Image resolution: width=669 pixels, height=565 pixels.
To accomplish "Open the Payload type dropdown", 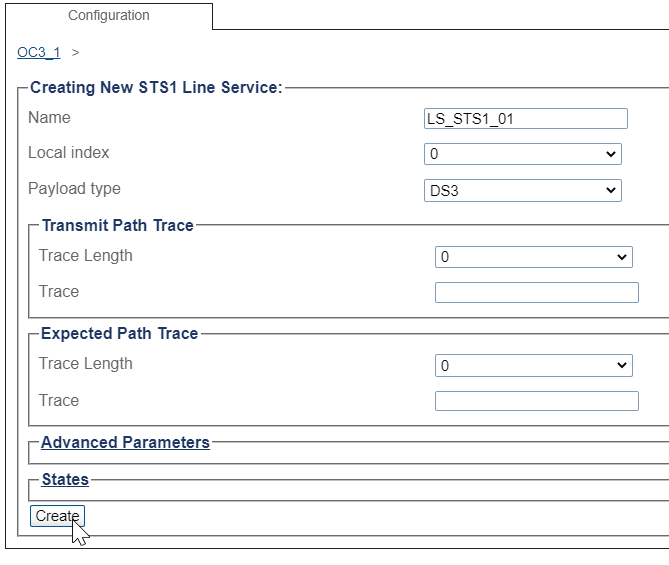I will click(523, 190).
